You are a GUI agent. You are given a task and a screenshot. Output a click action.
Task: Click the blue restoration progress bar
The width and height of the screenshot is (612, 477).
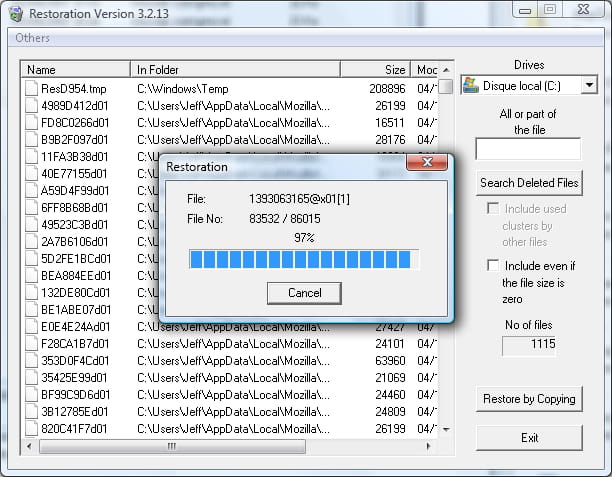click(x=304, y=260)
